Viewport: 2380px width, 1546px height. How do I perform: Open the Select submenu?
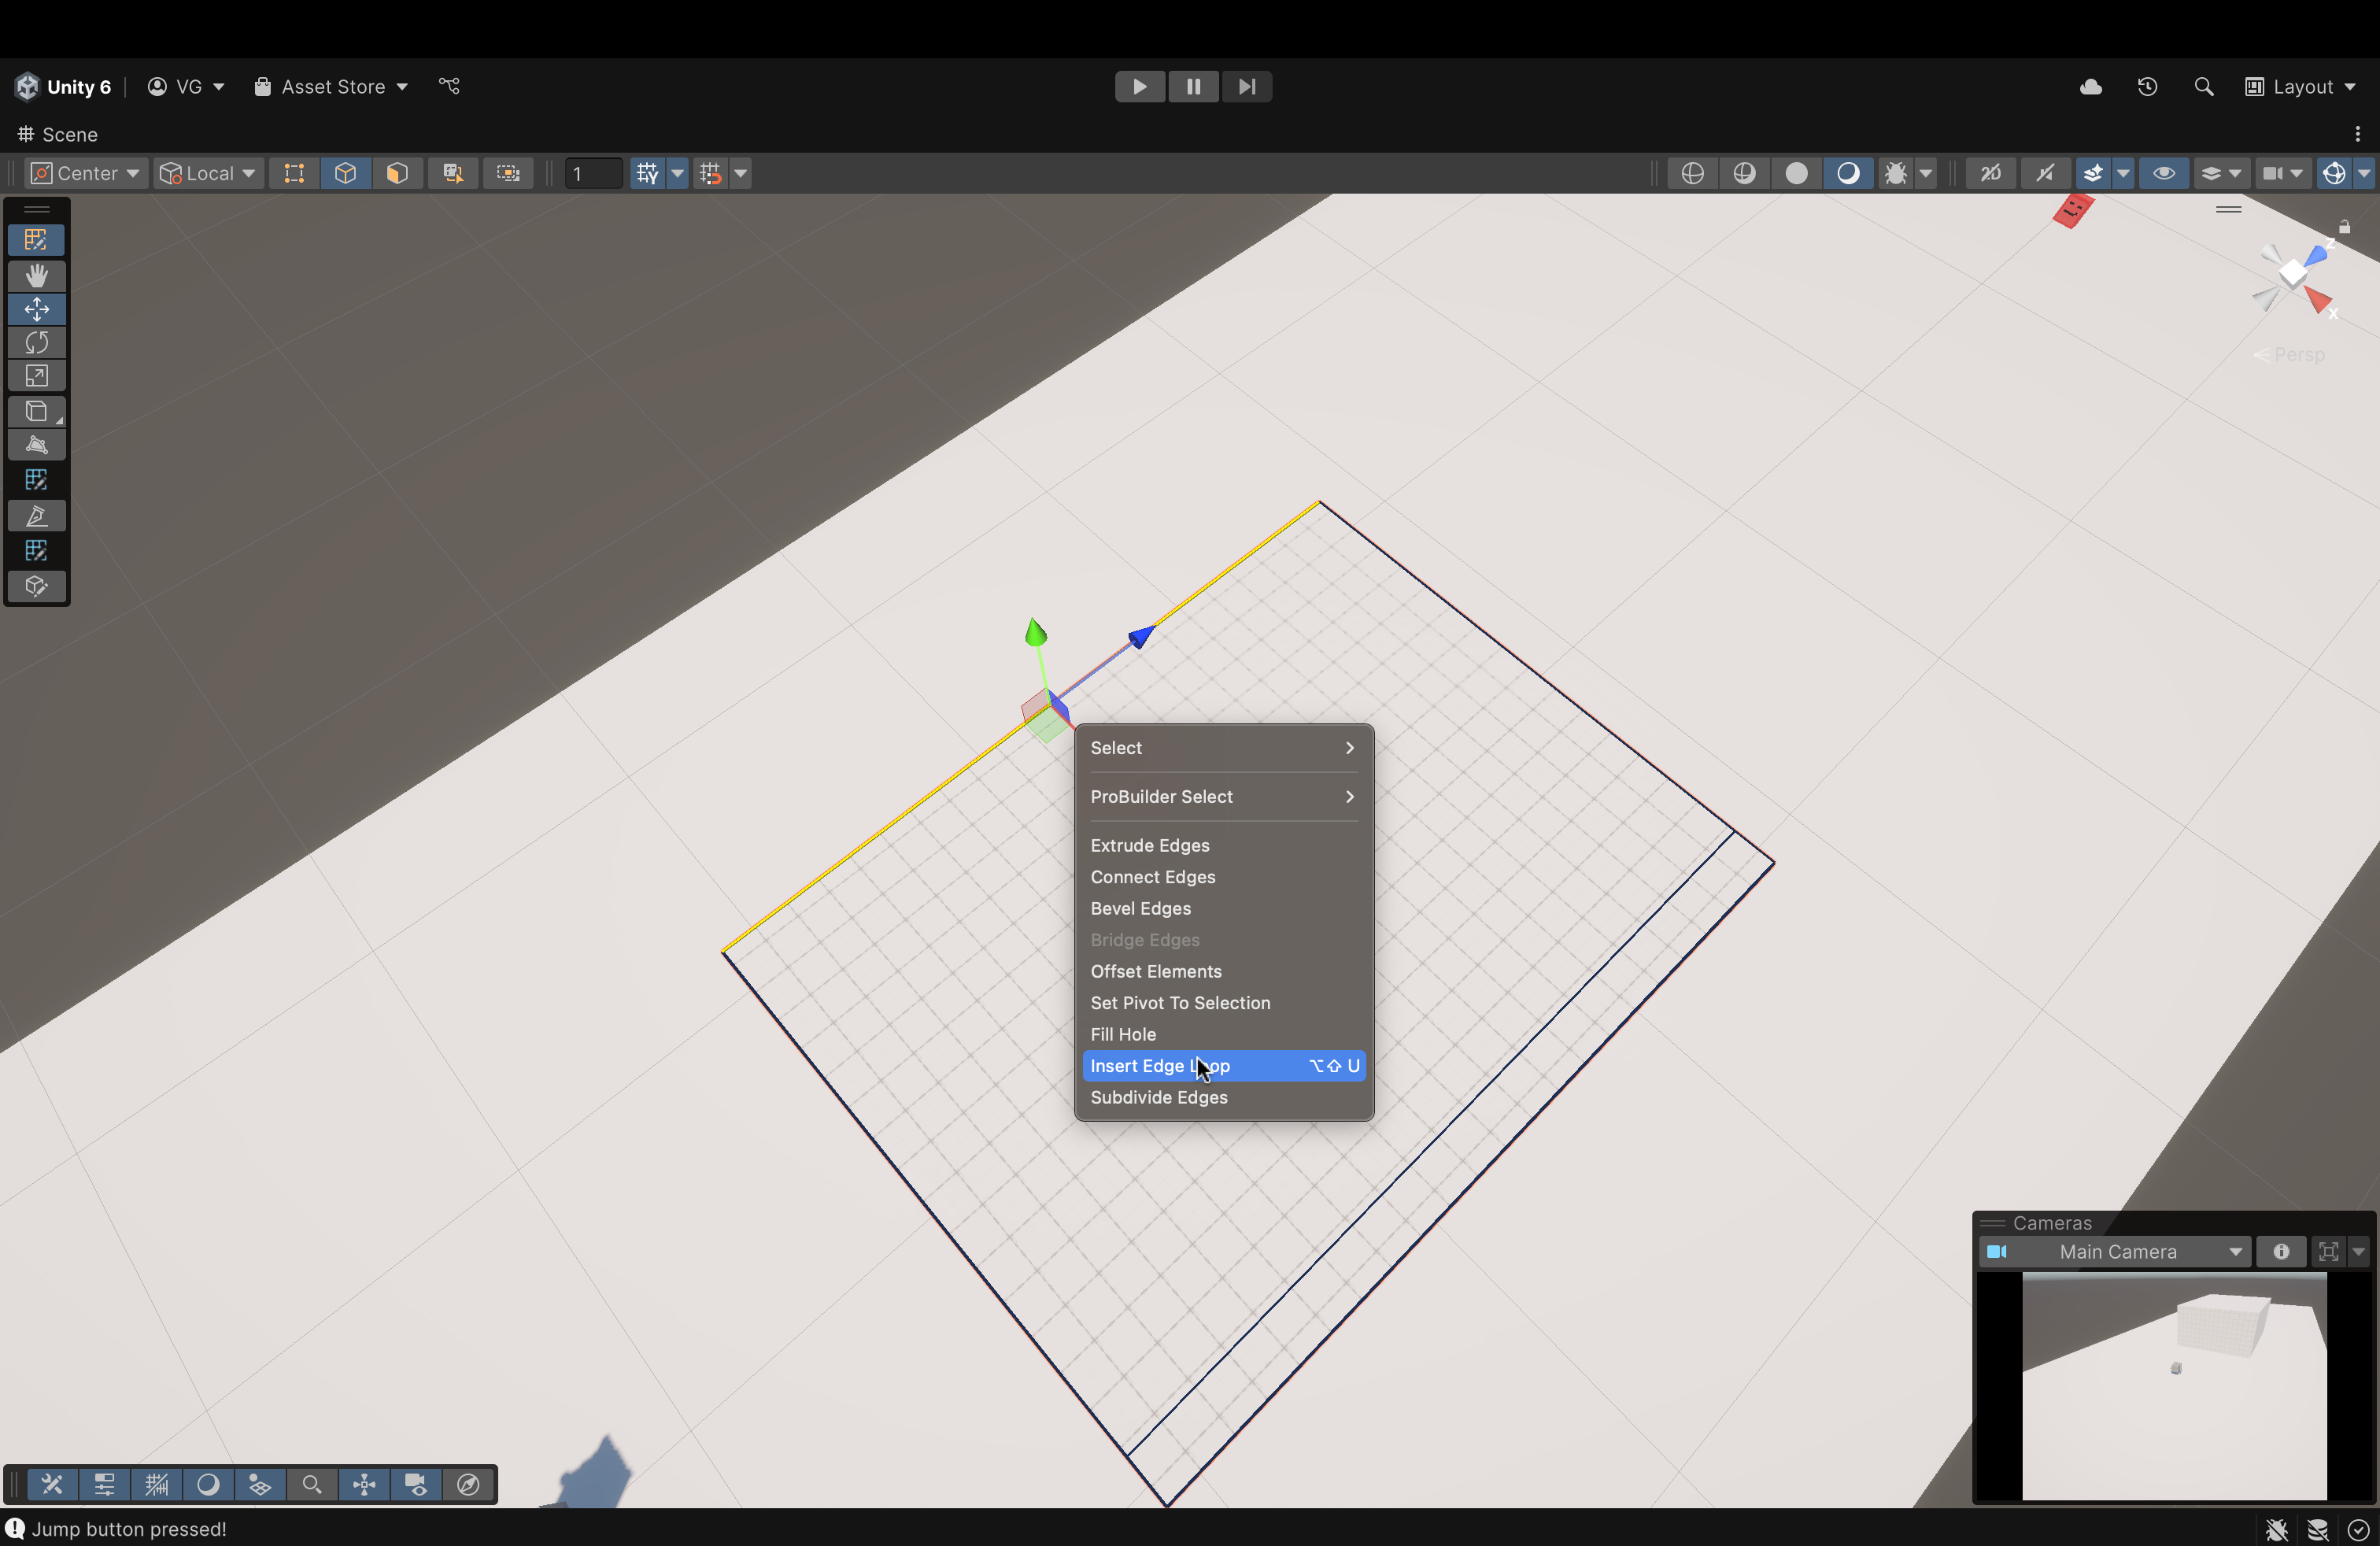1223,748
